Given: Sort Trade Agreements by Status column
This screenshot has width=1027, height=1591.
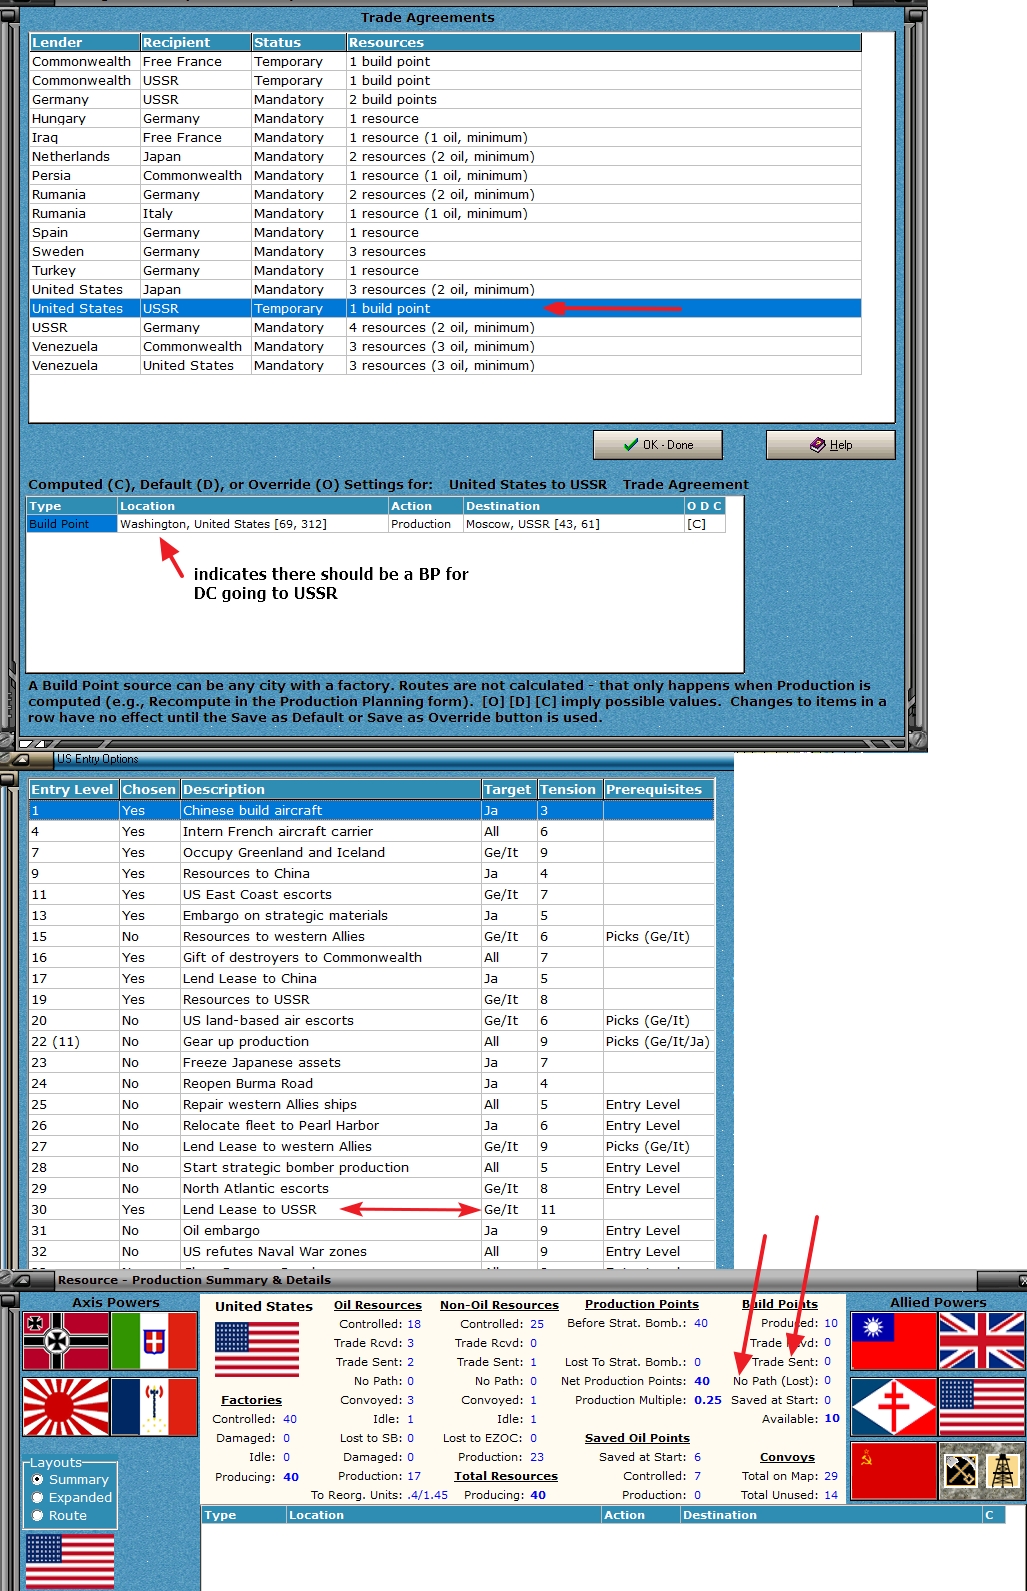Looking at the screenshot, I should point(299,42).
